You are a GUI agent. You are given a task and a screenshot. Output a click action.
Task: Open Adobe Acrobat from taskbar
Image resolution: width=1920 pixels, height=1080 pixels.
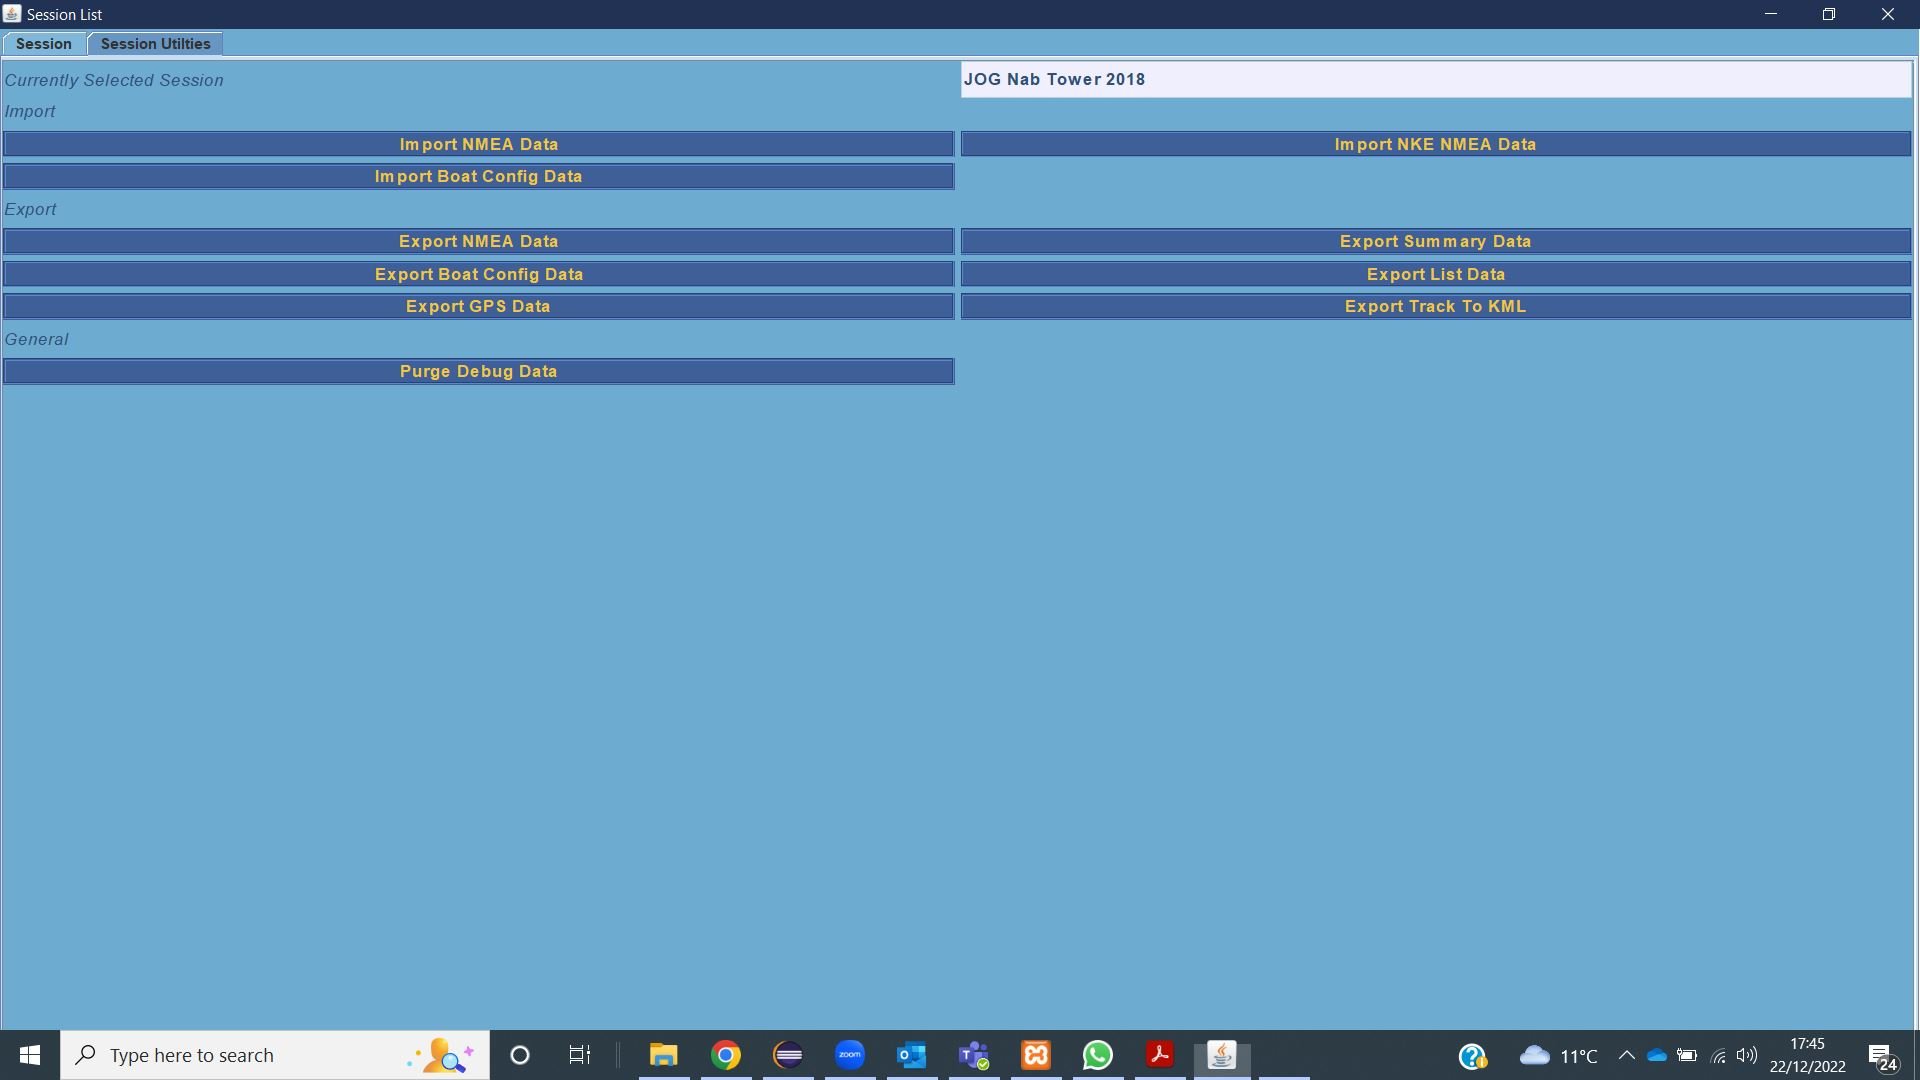click(x=1160, y=1055)
